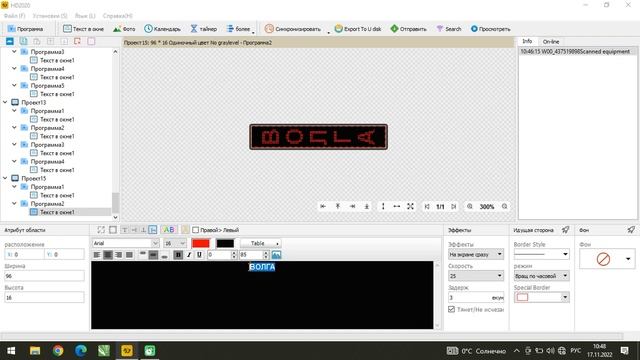This screenshot has height=360, width=640.
Task: Click move-up icon above project tree
Action: click(51, 41)
